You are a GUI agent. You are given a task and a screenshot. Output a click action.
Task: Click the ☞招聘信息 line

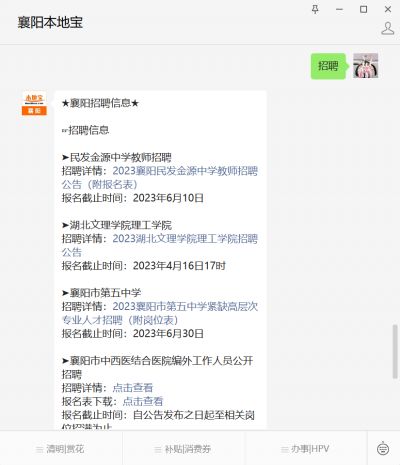(85, 130)
